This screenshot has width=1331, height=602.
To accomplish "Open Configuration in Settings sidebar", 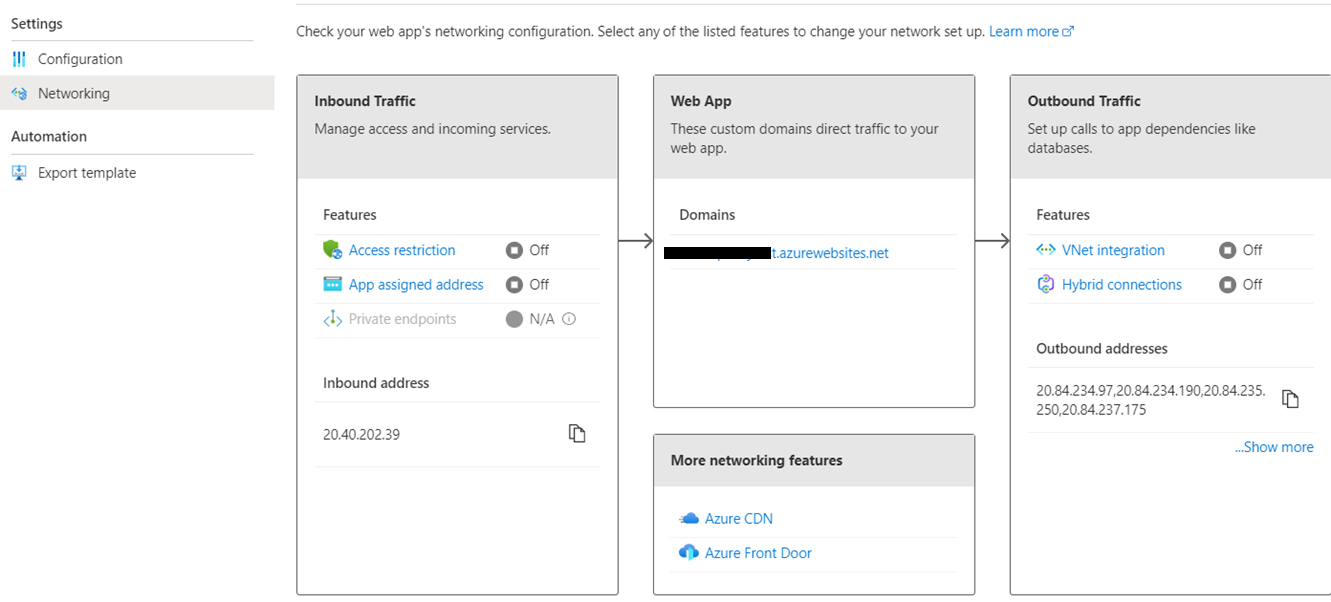I will click(80, 59).
